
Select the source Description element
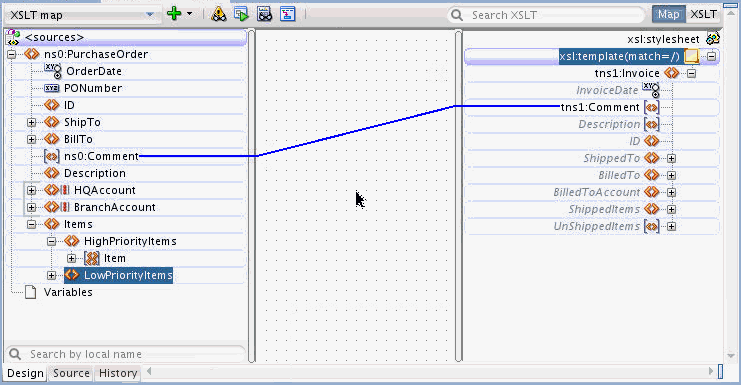pos(95,173)
